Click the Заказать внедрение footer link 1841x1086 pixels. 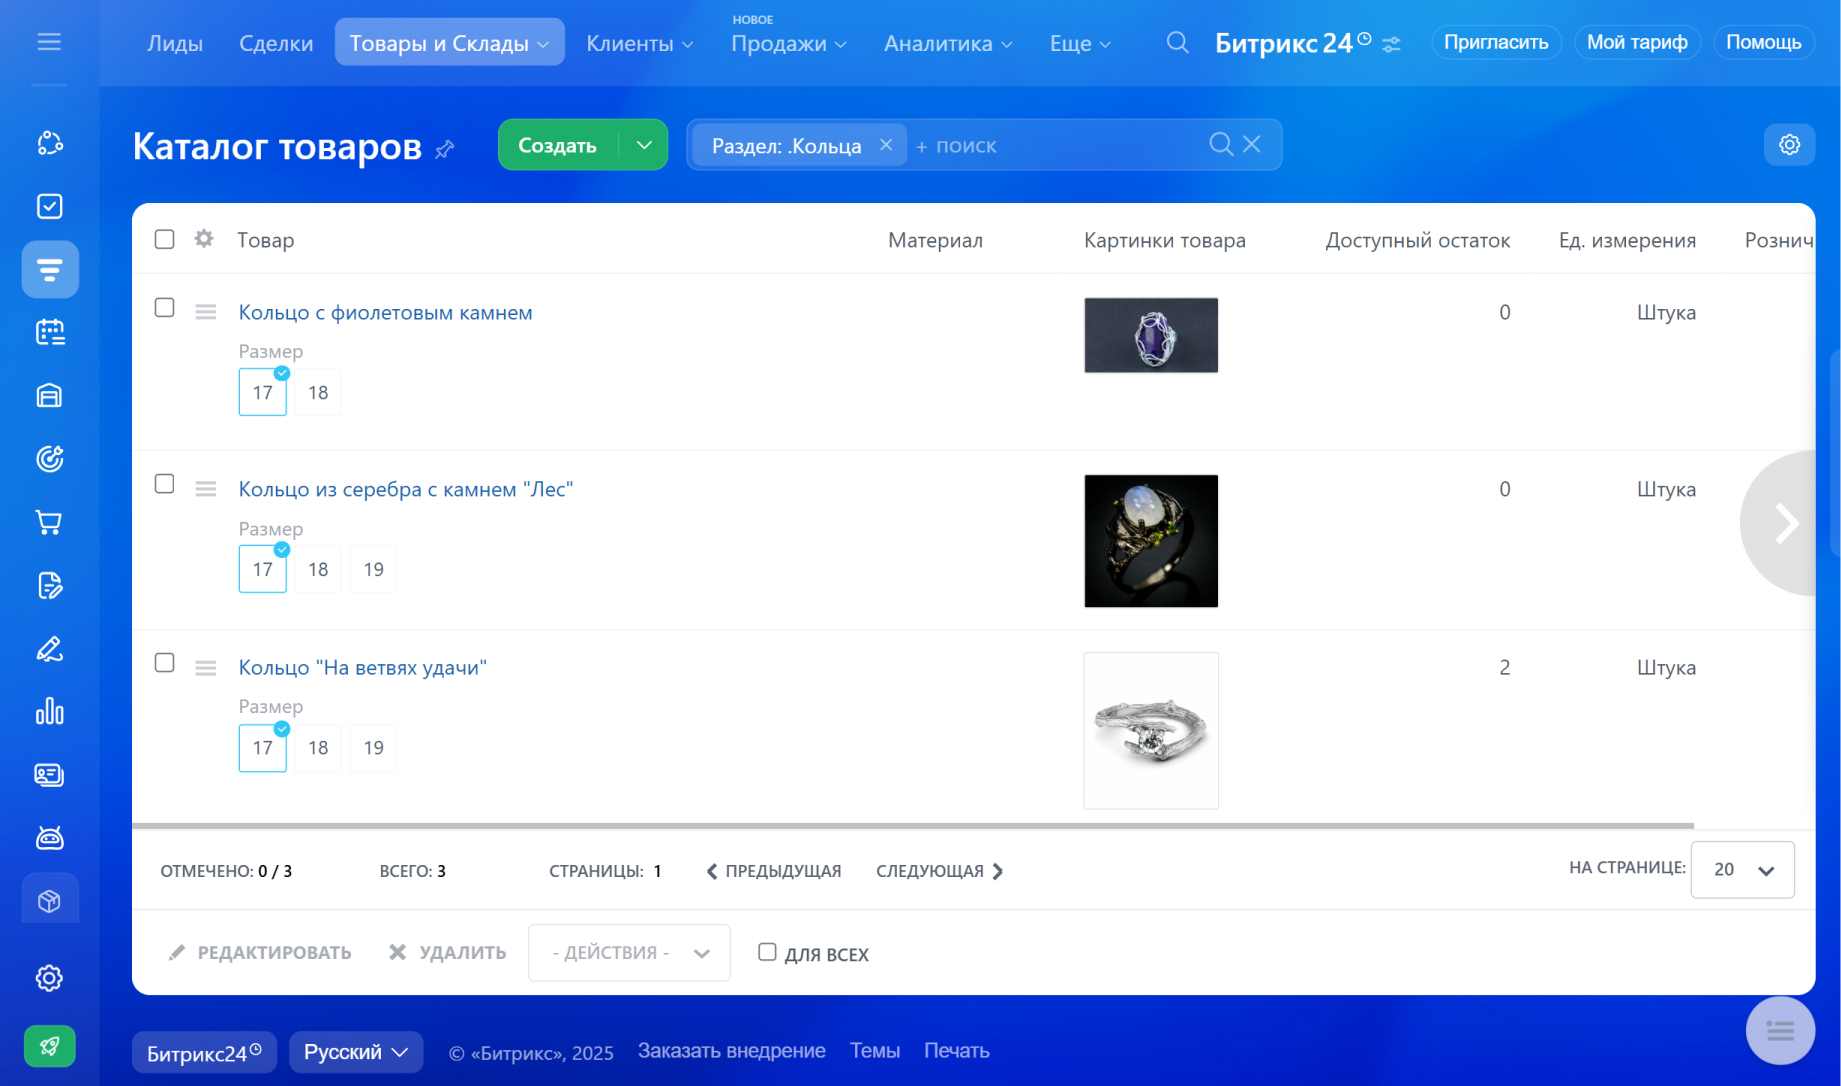coord(732,1051)
